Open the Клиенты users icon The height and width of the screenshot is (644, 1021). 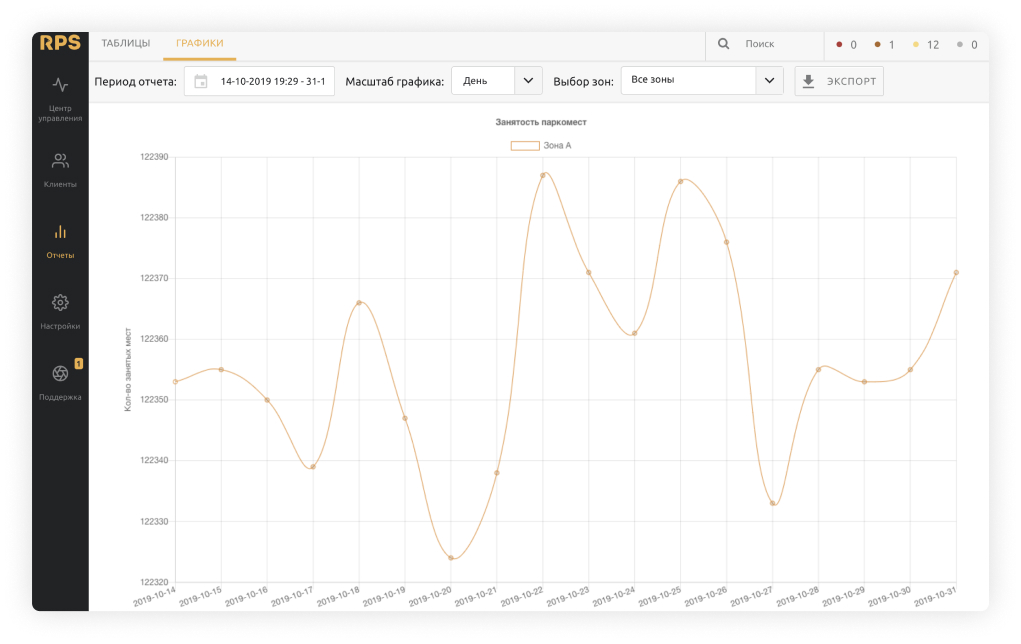point(60,161)
